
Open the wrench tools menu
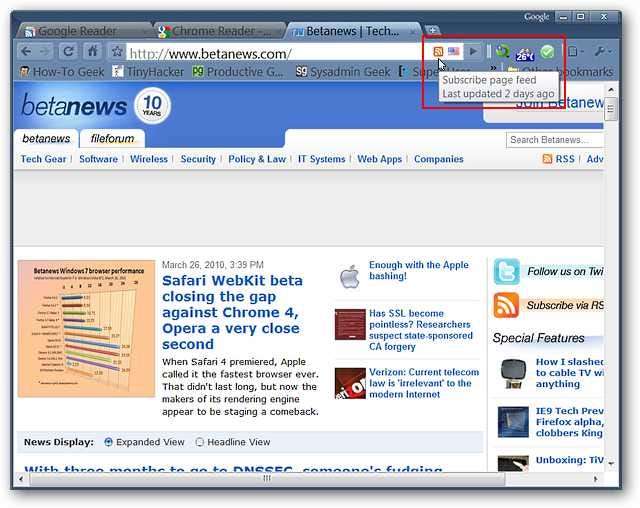[602, 51]
